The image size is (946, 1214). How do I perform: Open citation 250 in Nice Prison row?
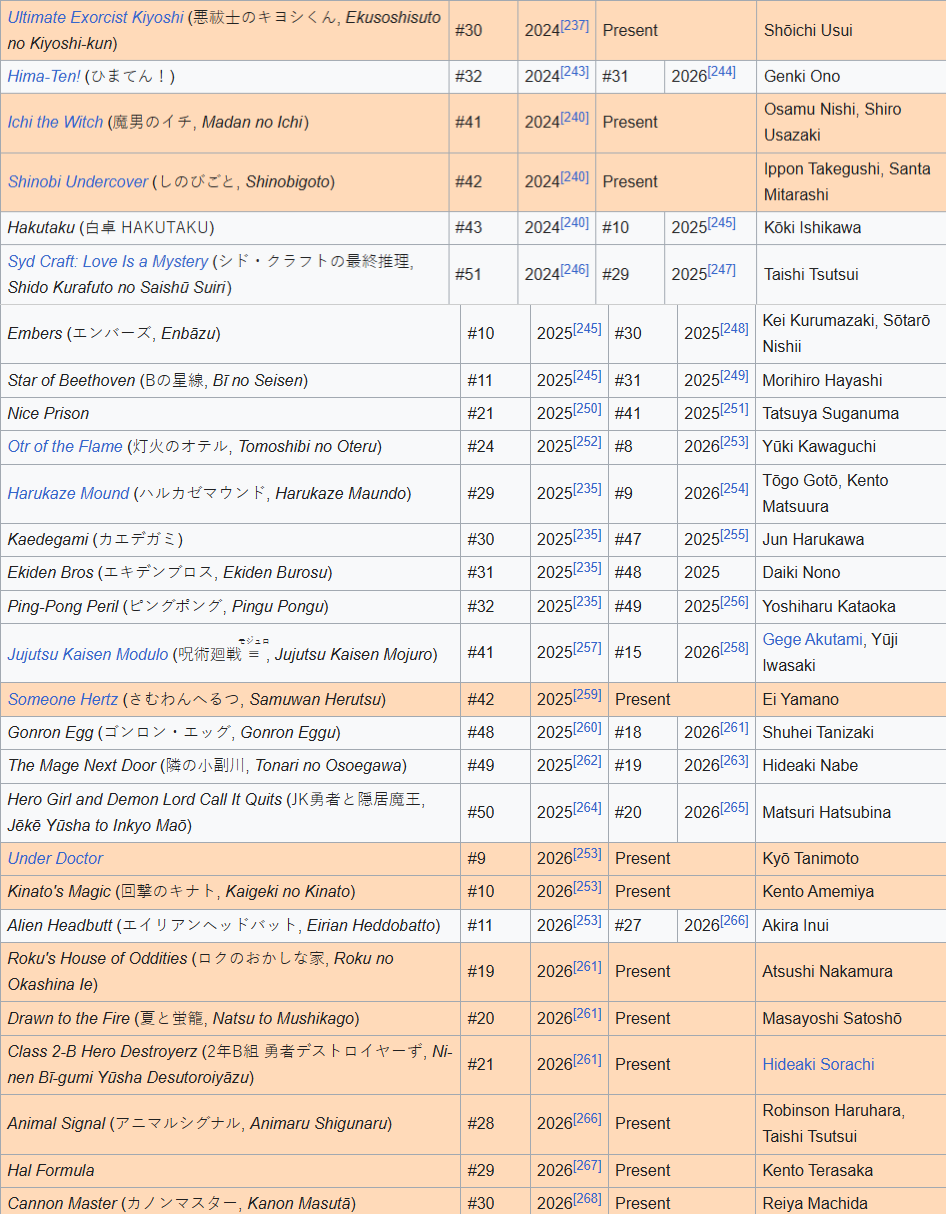pyautogui.click(x=587, y=408)
